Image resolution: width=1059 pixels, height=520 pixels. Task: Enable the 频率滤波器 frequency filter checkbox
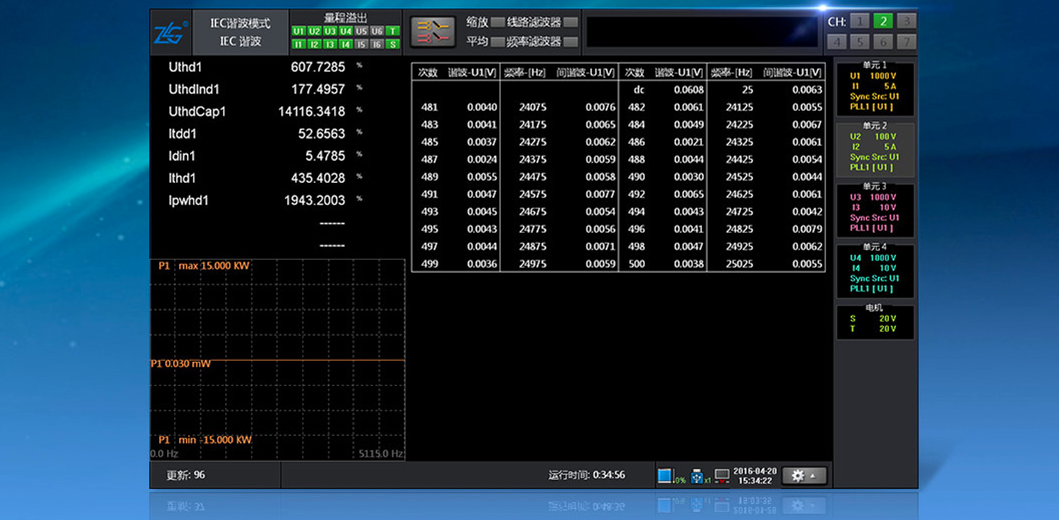pyautogui.click(x=570, y=42)
